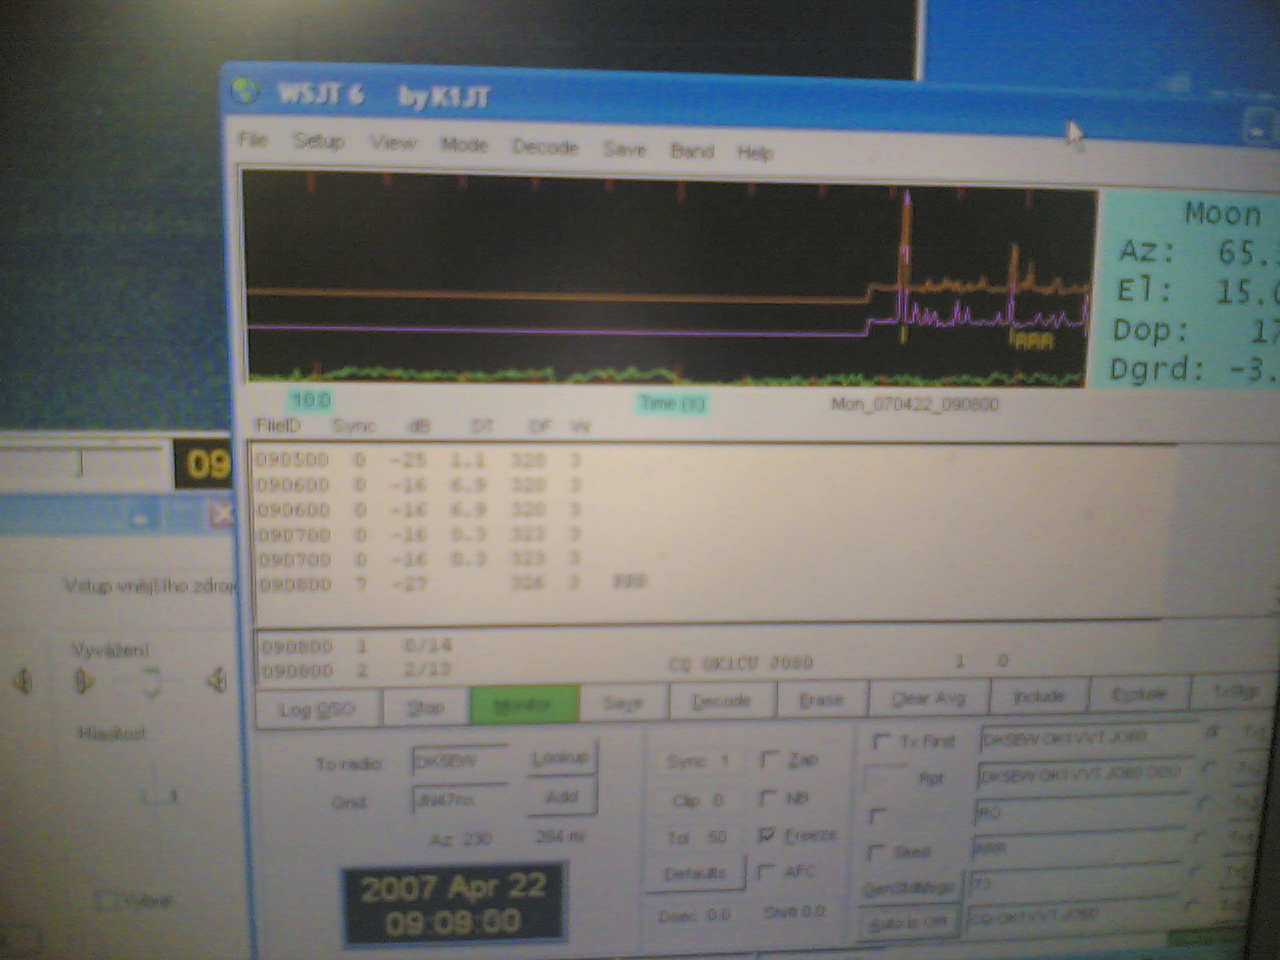1280x960 pixels.
Task: Open the Band menu
Action: point(692,151)
